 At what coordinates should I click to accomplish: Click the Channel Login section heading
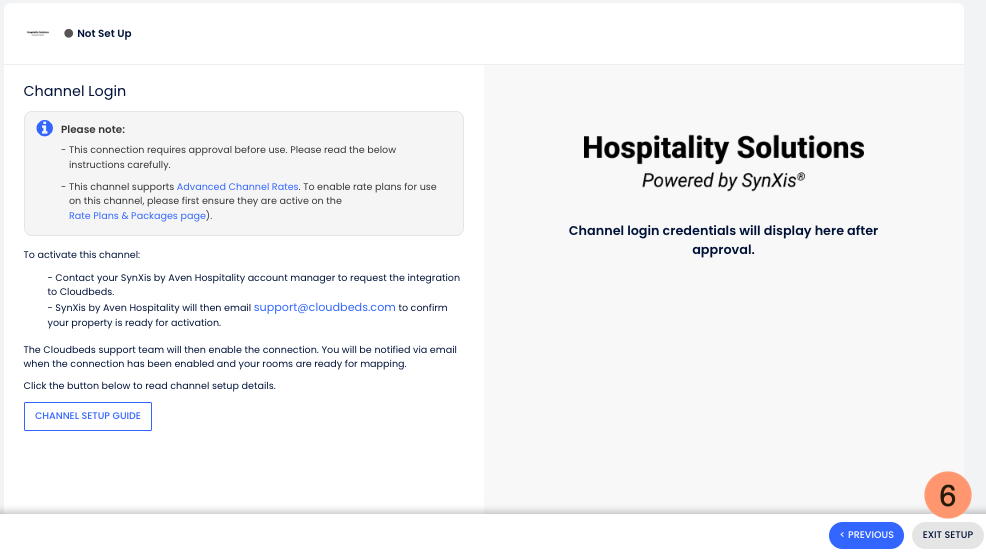75,91
